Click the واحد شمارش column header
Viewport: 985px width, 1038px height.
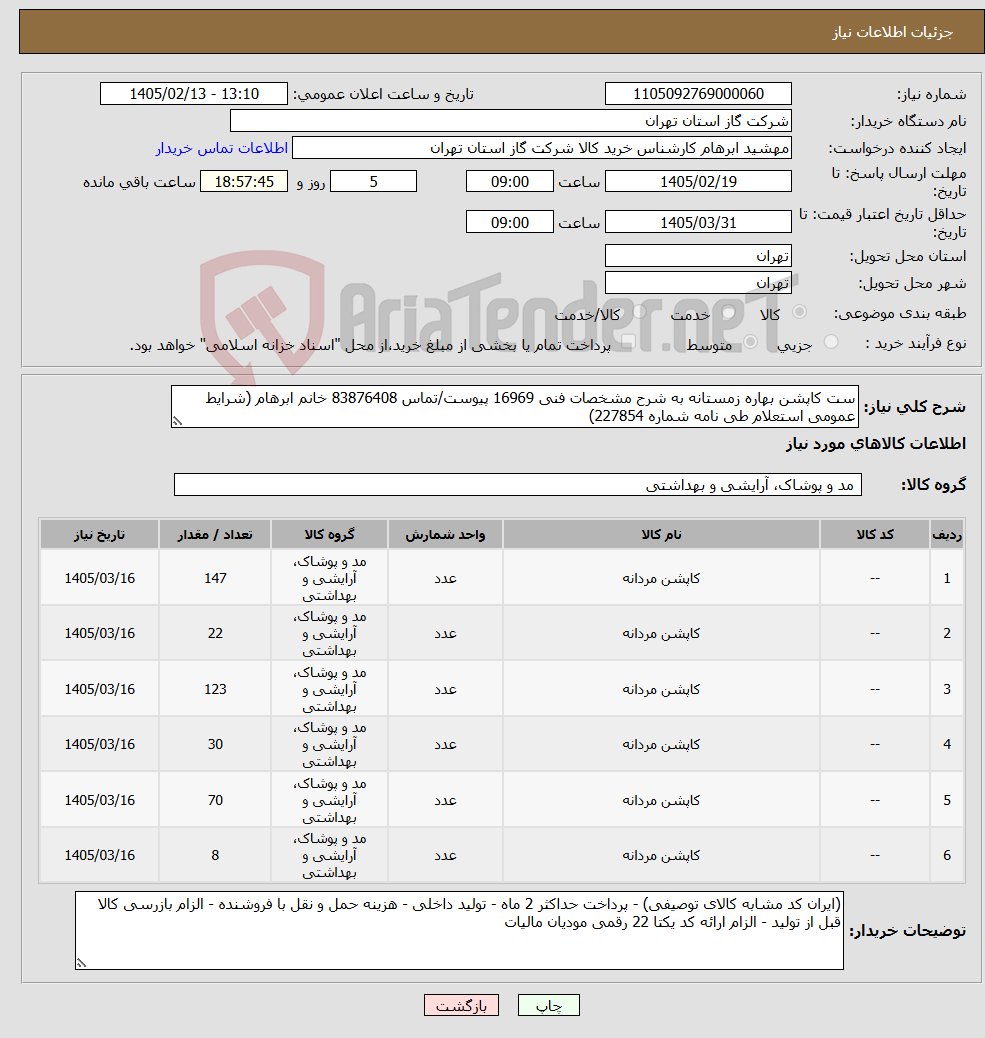click(446, 534)
